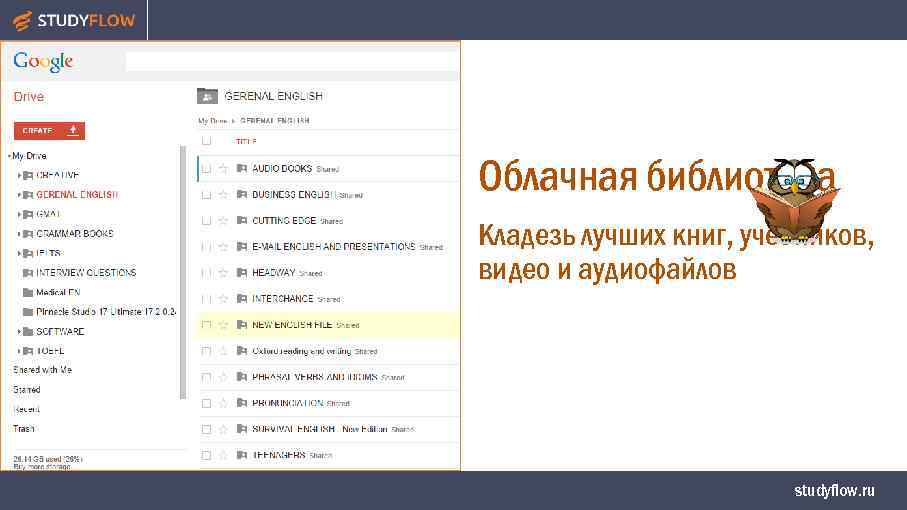Open the Drive heading link
The width and height of the screenshot is (907, 510).
tap(28, 97)
